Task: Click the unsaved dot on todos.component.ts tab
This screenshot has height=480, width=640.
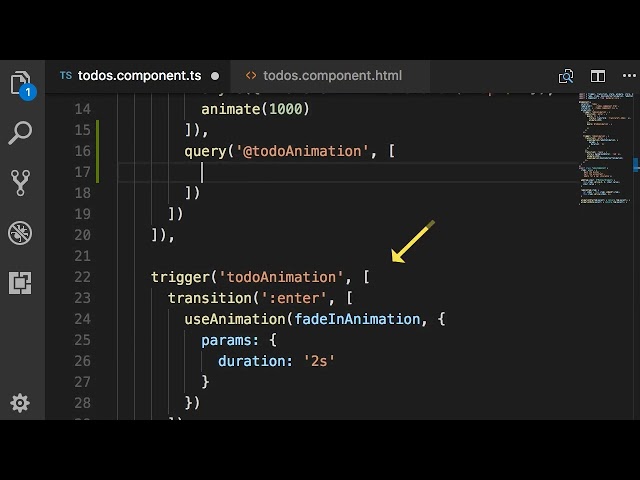Action: pyautogui.click(x=215, y=76)
